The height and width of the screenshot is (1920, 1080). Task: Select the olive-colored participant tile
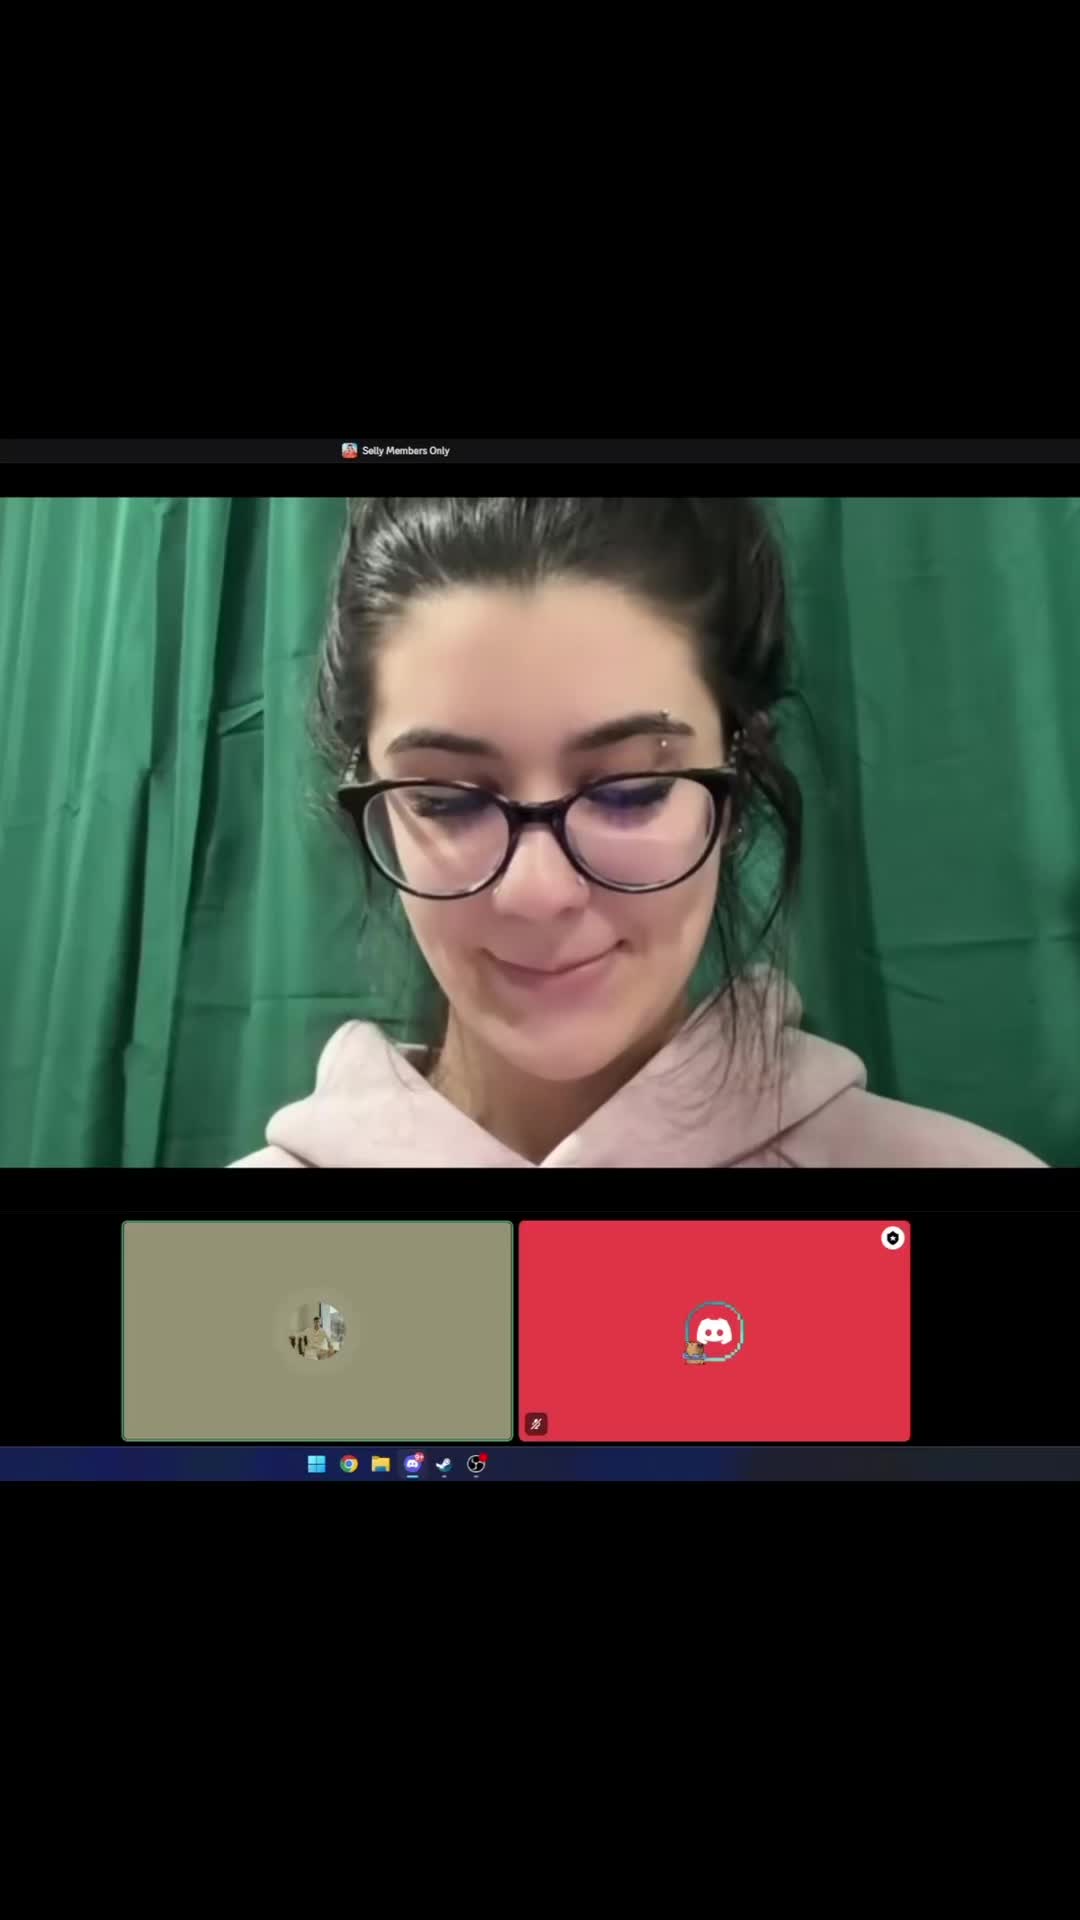tap(317, 1331)
